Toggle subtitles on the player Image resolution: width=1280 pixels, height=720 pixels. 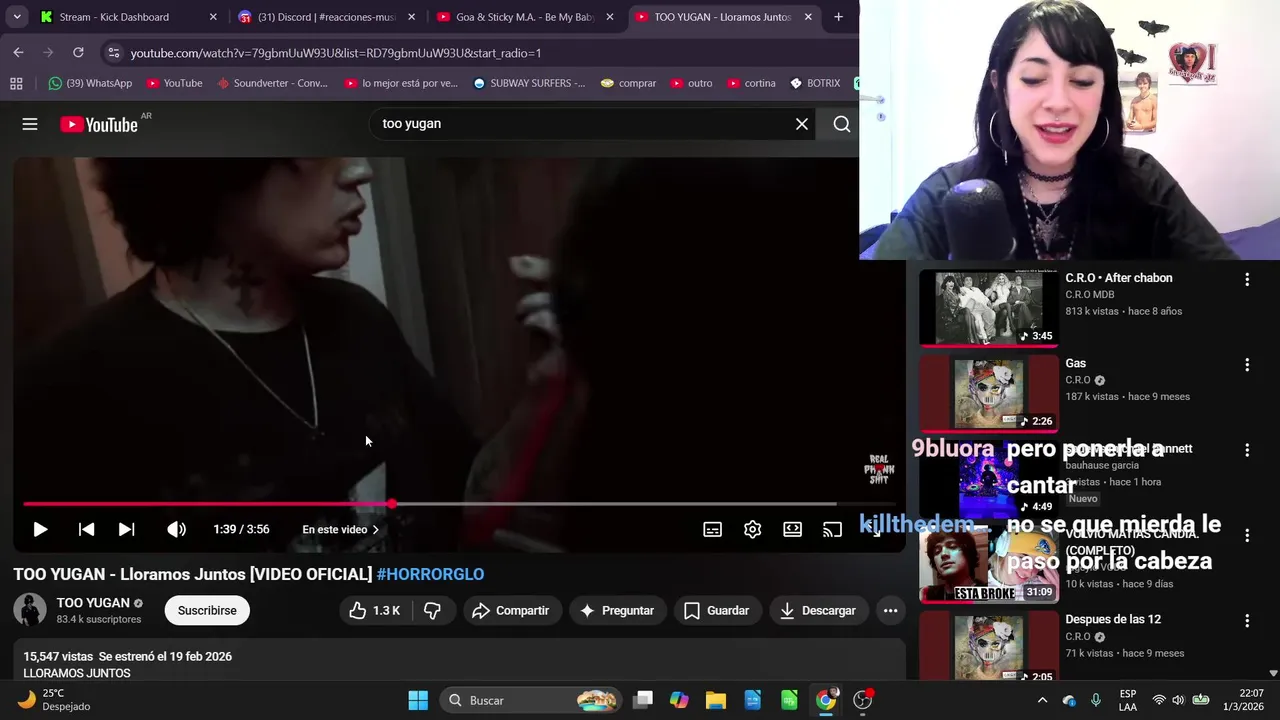712,529
